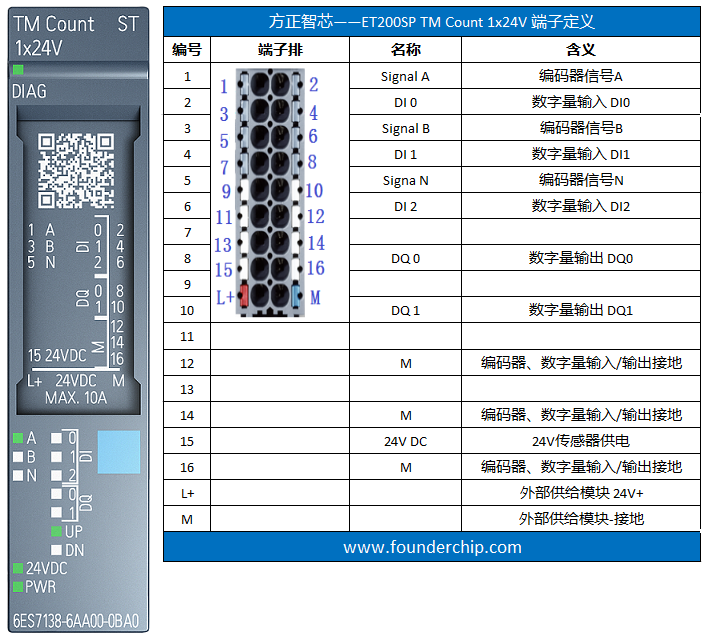Click the 6ES7138-6AA00-0BA0 order number
705x640 pixels.
[76, 619]
